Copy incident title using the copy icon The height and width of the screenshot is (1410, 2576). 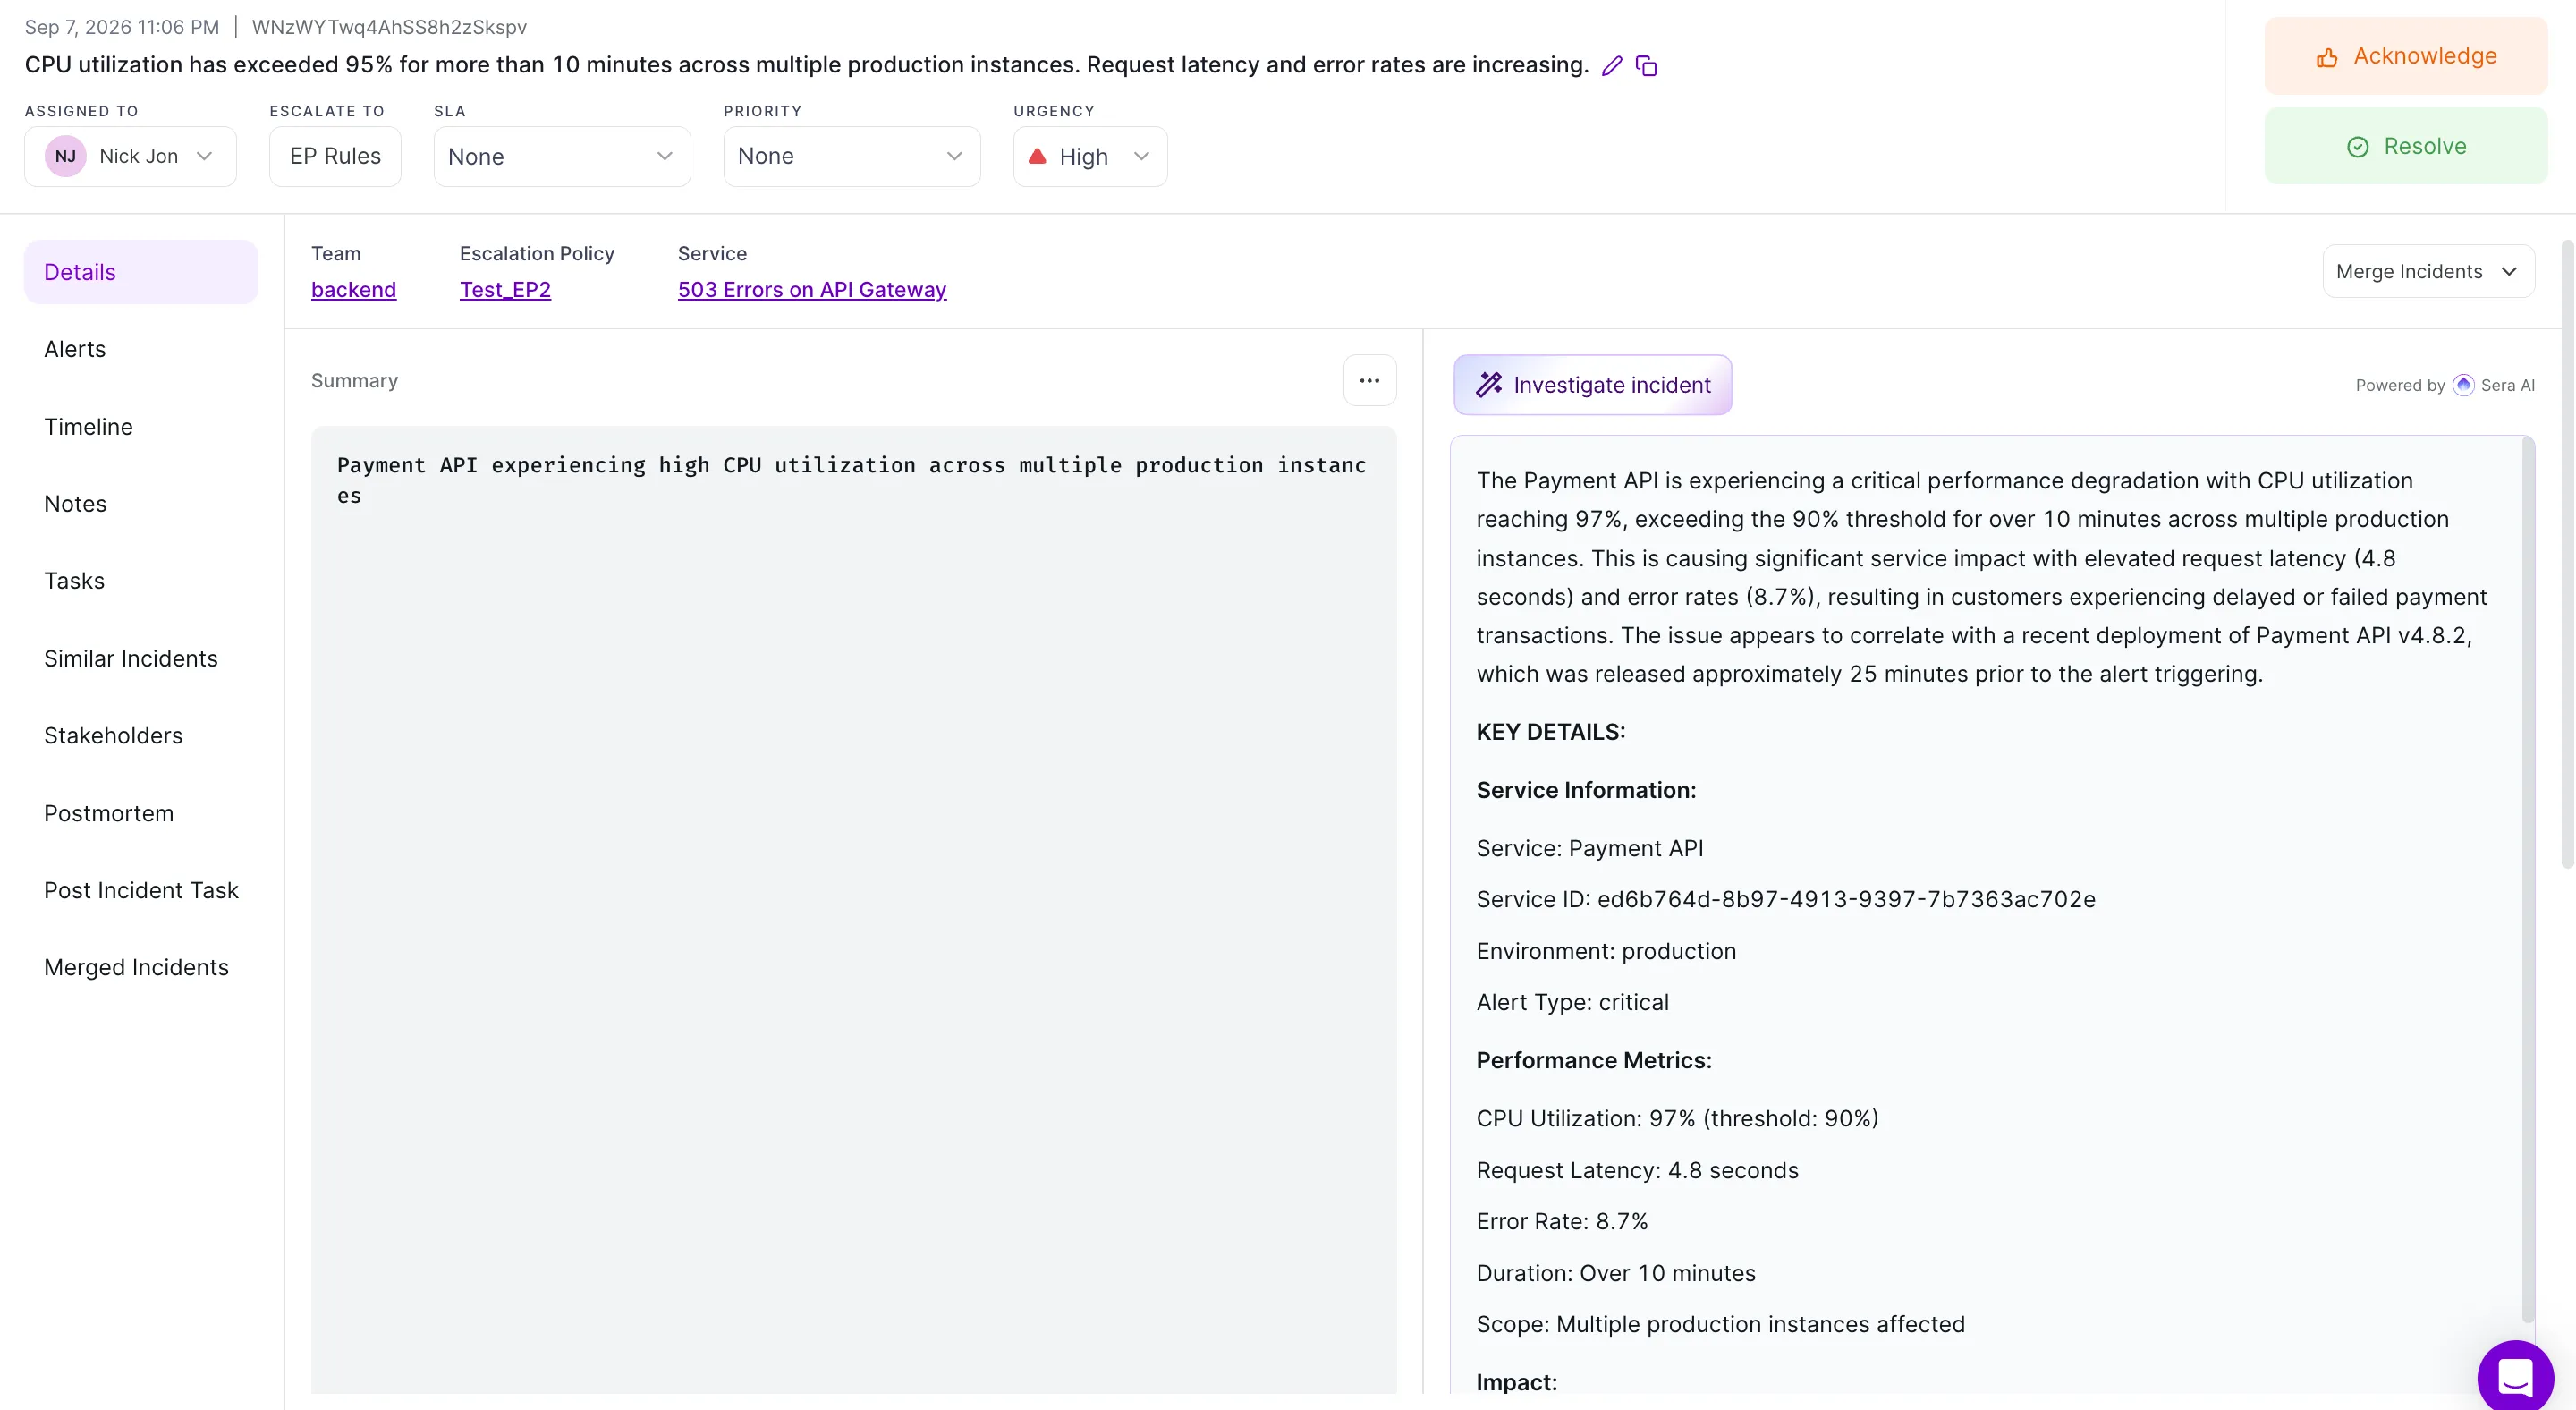(1646, 66)
